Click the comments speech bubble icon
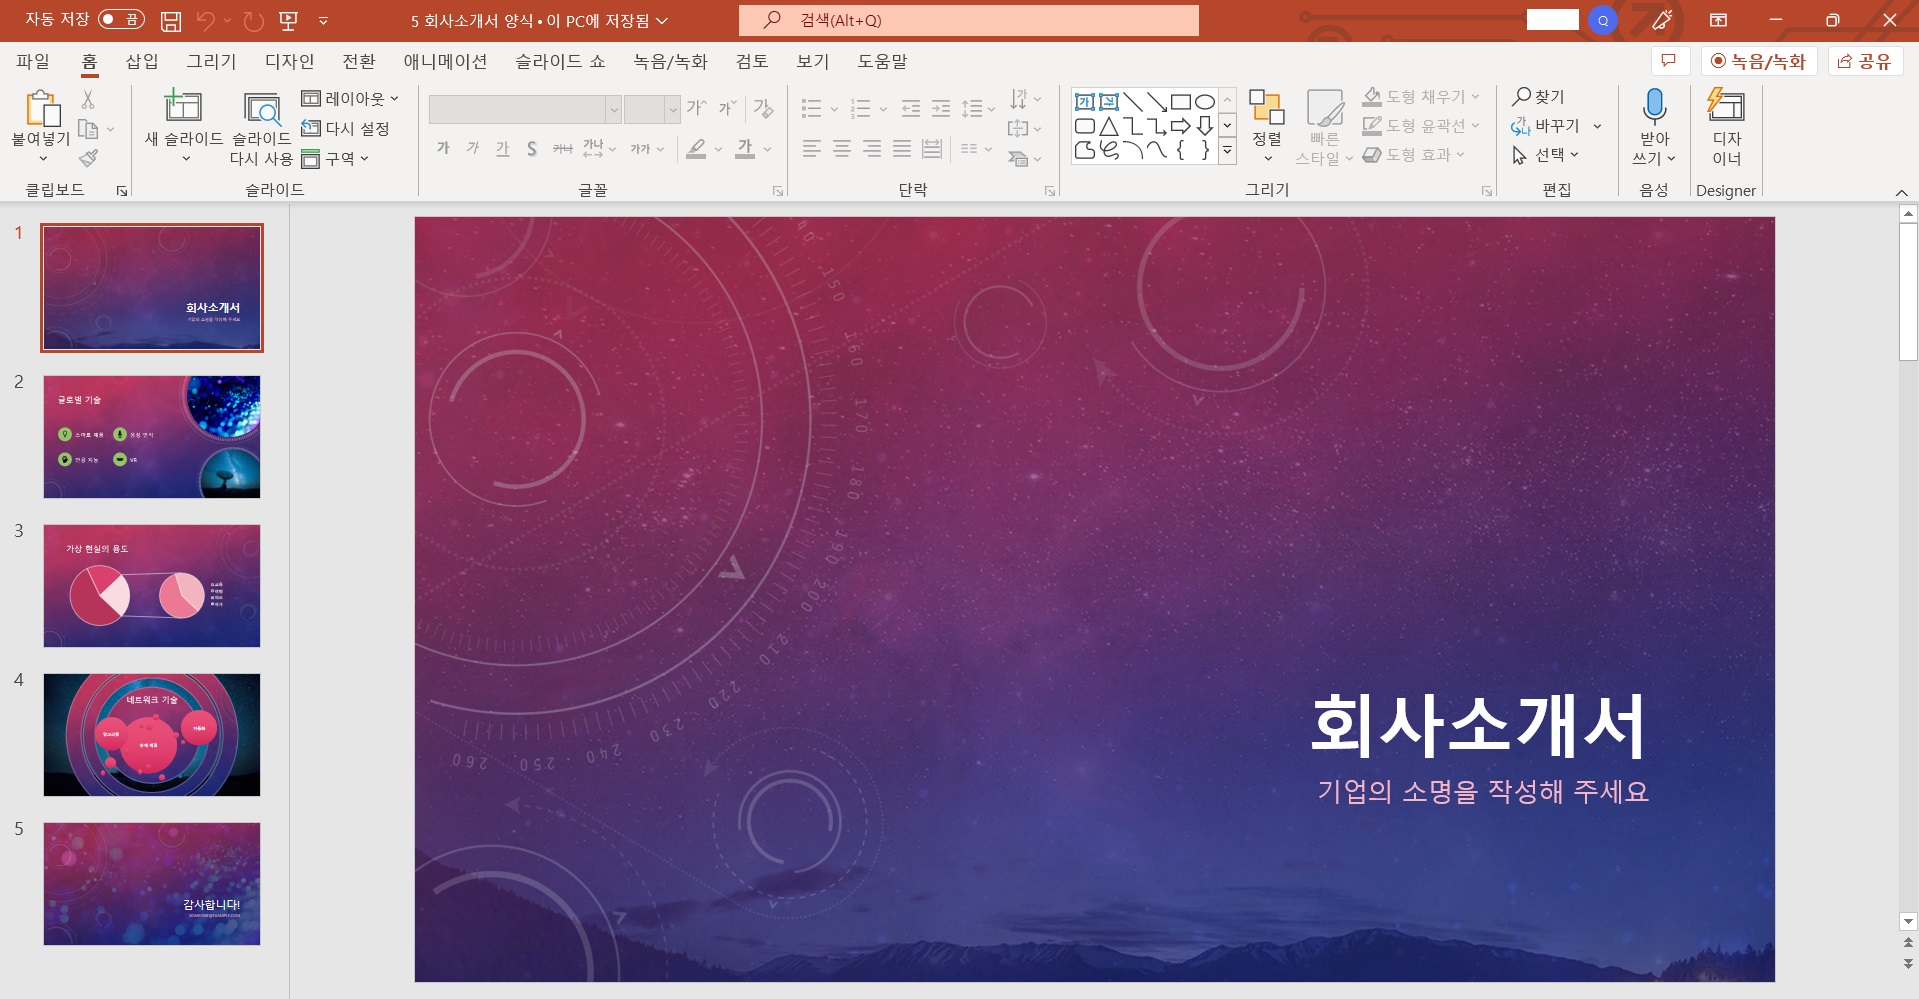The width and height of the screenshot is (1919, 999). click(x=1669, y=61)
